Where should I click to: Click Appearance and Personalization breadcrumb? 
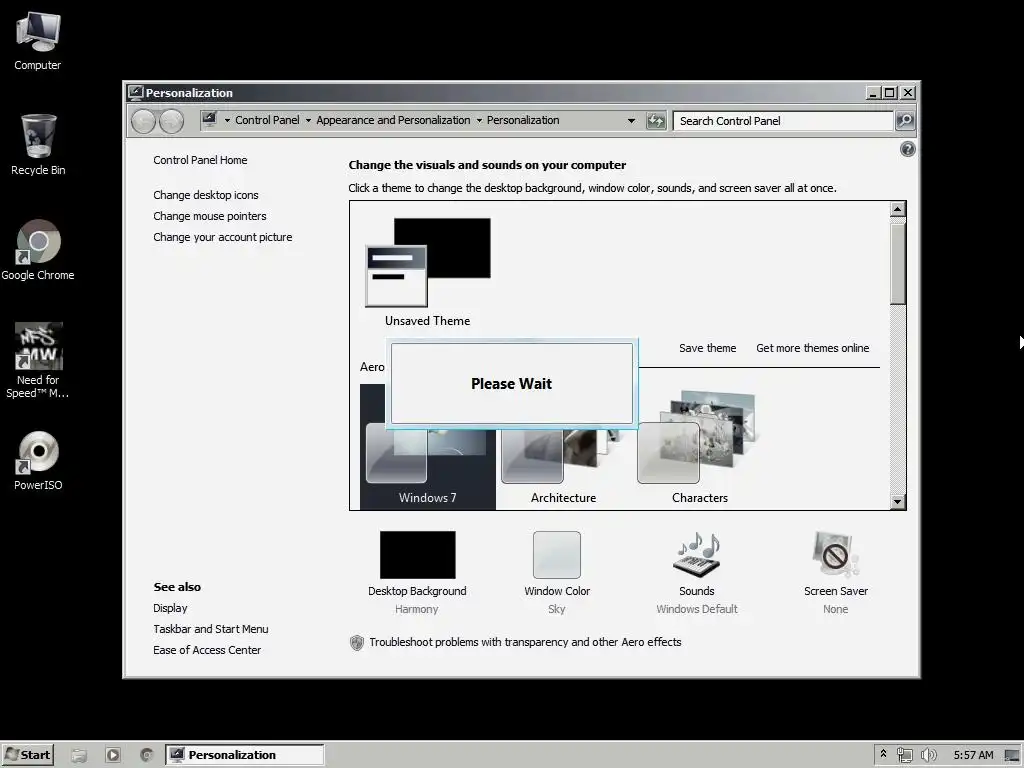393,120
